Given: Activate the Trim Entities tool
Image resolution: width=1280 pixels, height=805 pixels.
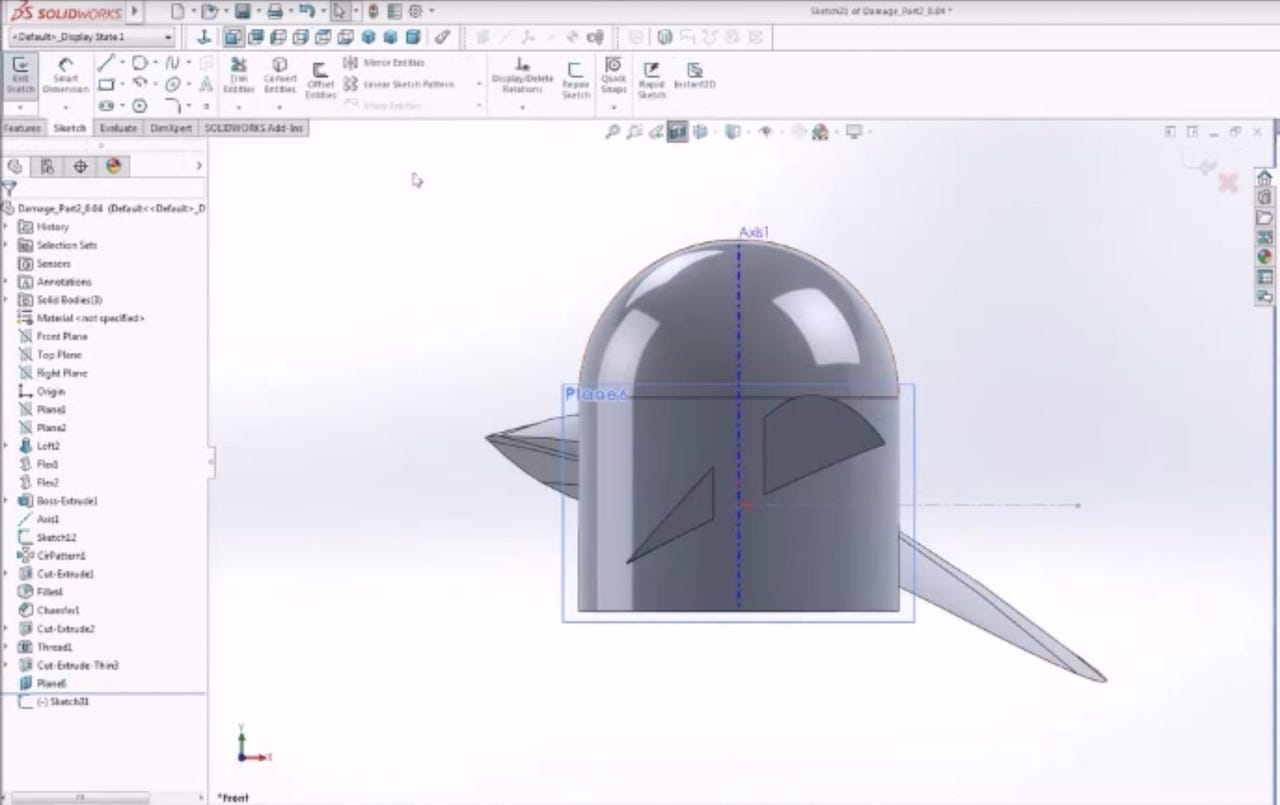Looking at the screenshot, I should [239, 75].
